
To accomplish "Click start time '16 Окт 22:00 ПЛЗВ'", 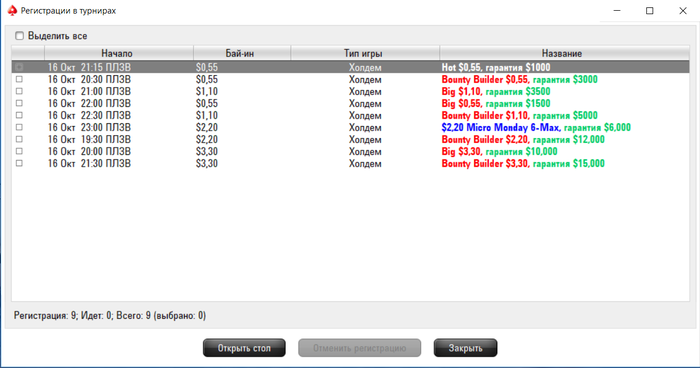I will [89, 104].
